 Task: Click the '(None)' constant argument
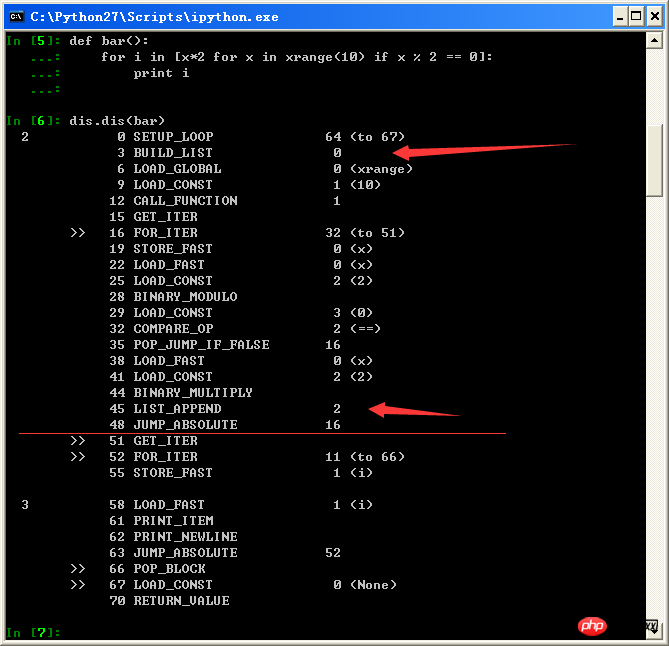point(373,585)
